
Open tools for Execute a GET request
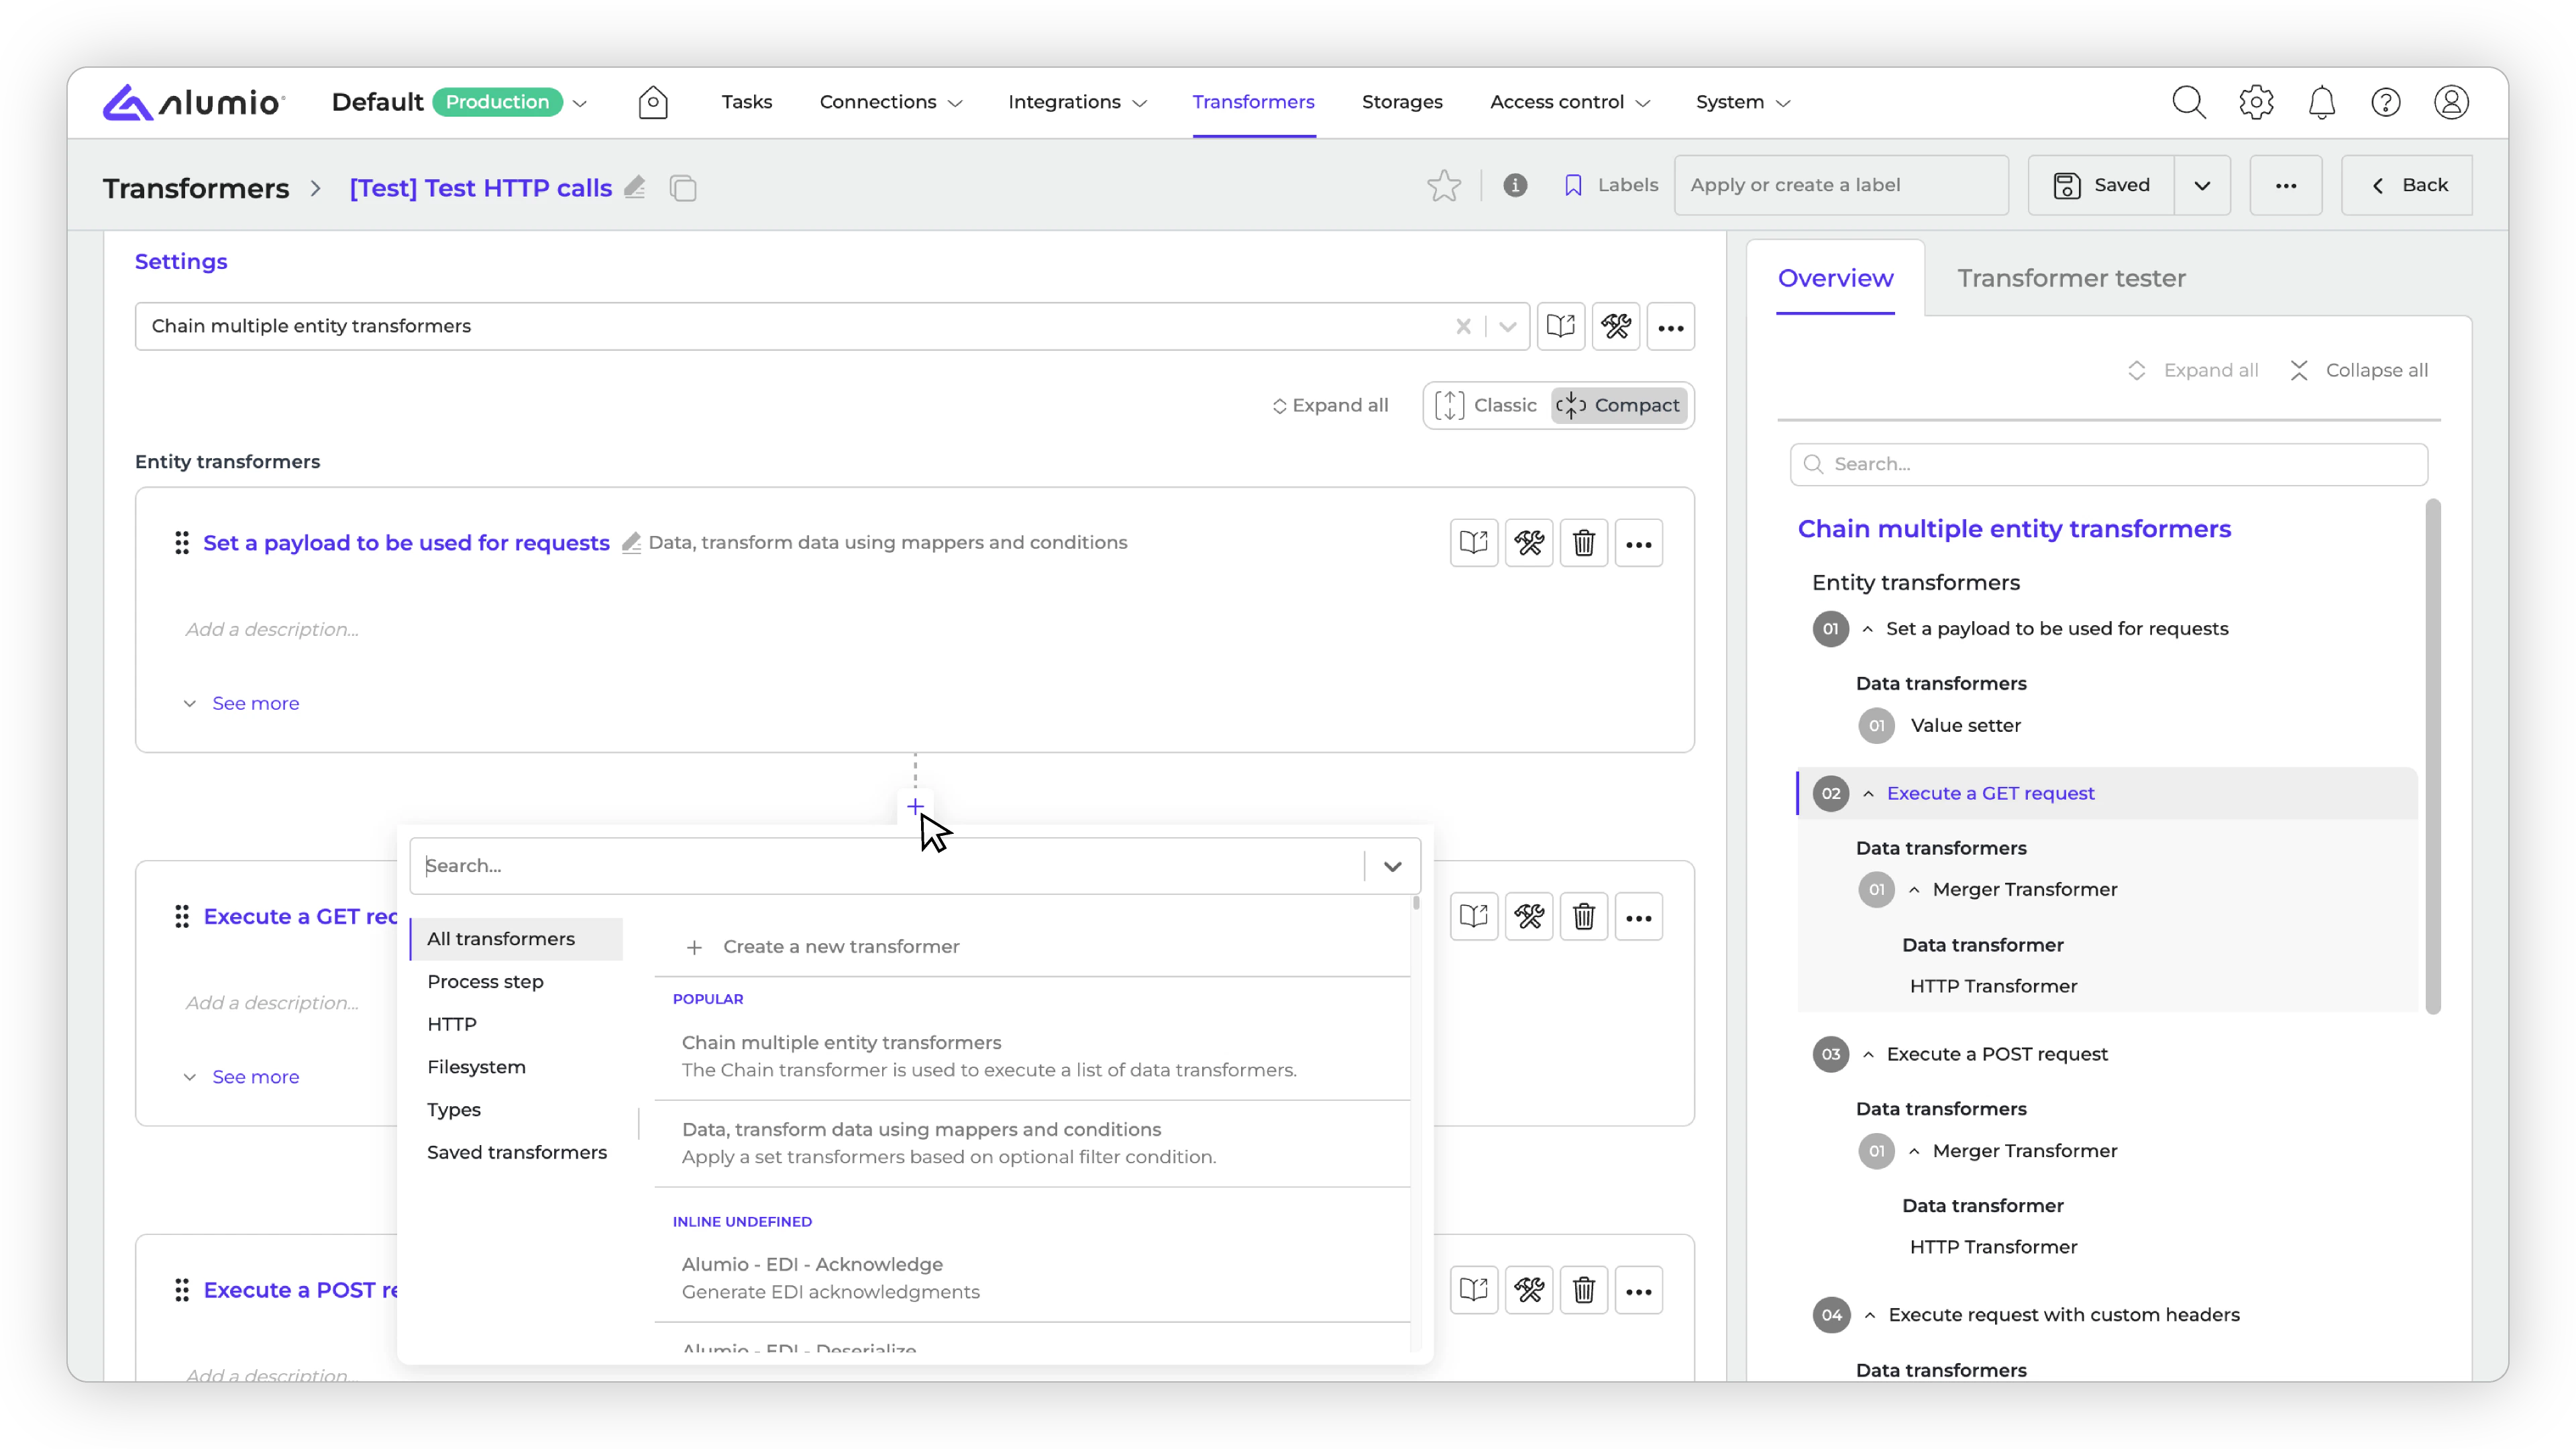(1529, 916)
